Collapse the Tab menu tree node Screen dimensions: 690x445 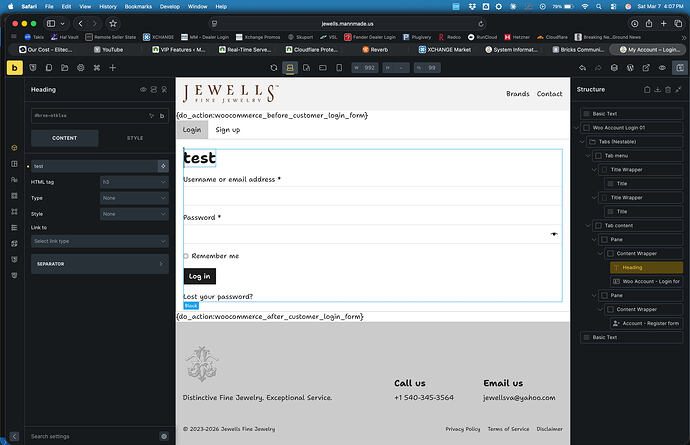588,156
